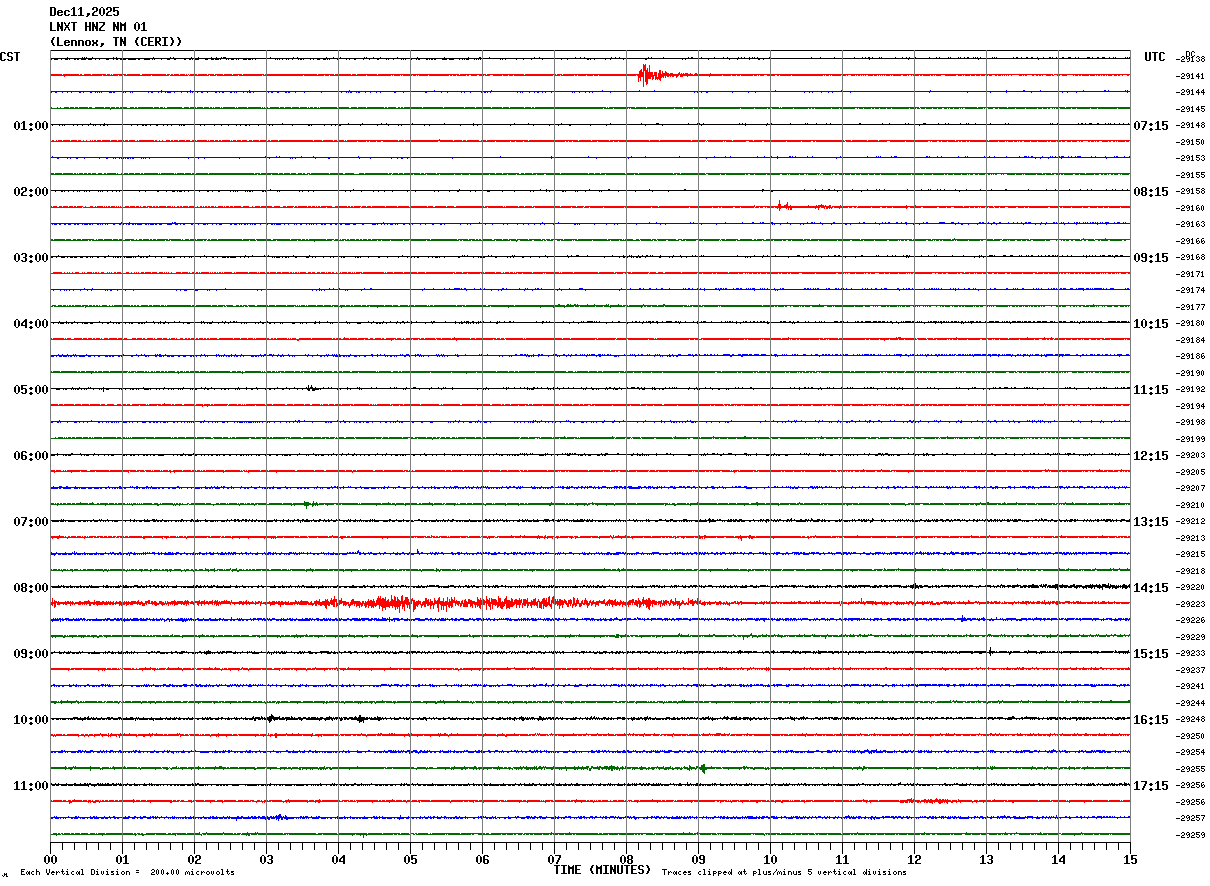Click the '03' minute tick label
This screenshot has width=1210, height=886.
pos(266,859)
